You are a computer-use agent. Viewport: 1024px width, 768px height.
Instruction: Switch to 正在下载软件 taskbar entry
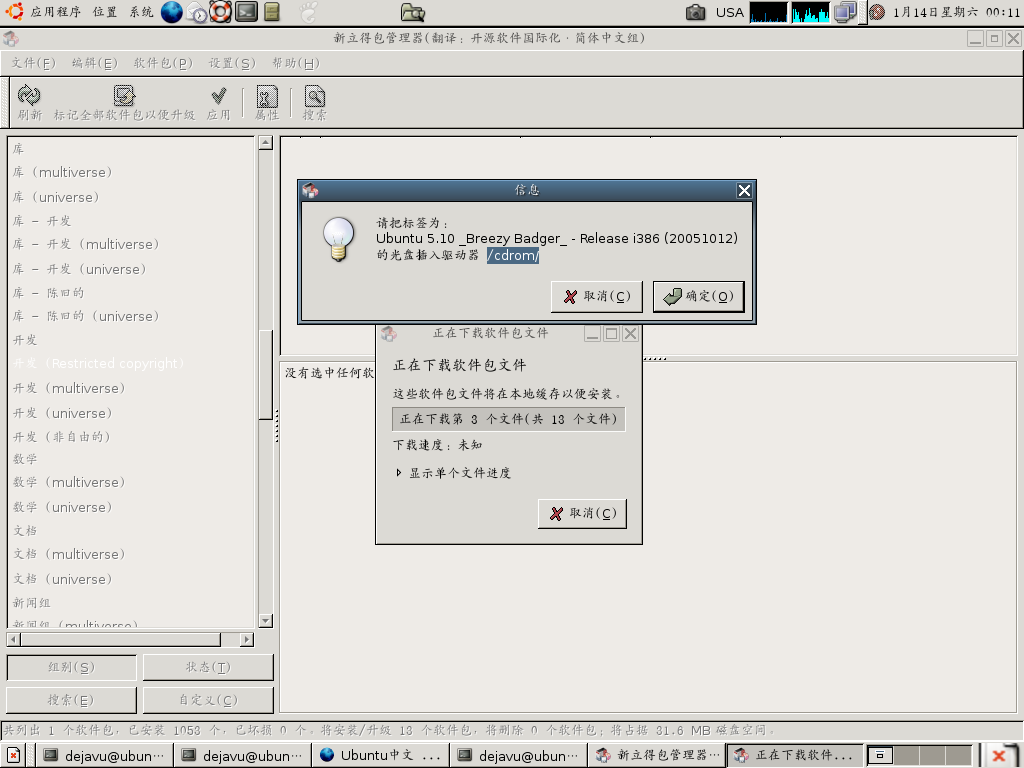coord(795,756)
